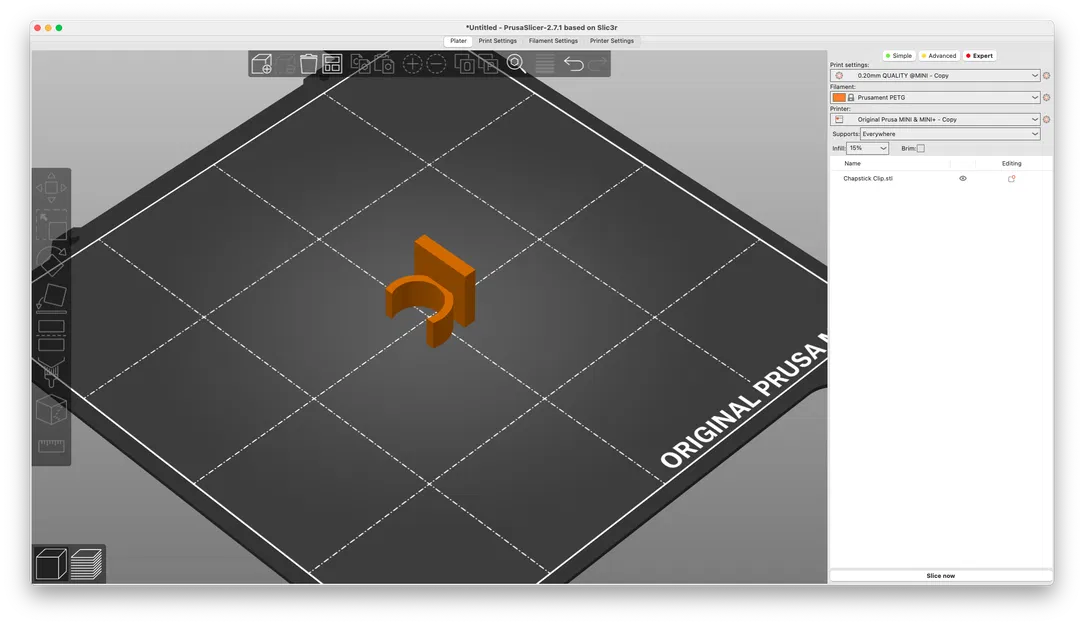Open the Print Settings tab
The width and height of the screenshot is (1084, 625).
click(x=498, y=41)
